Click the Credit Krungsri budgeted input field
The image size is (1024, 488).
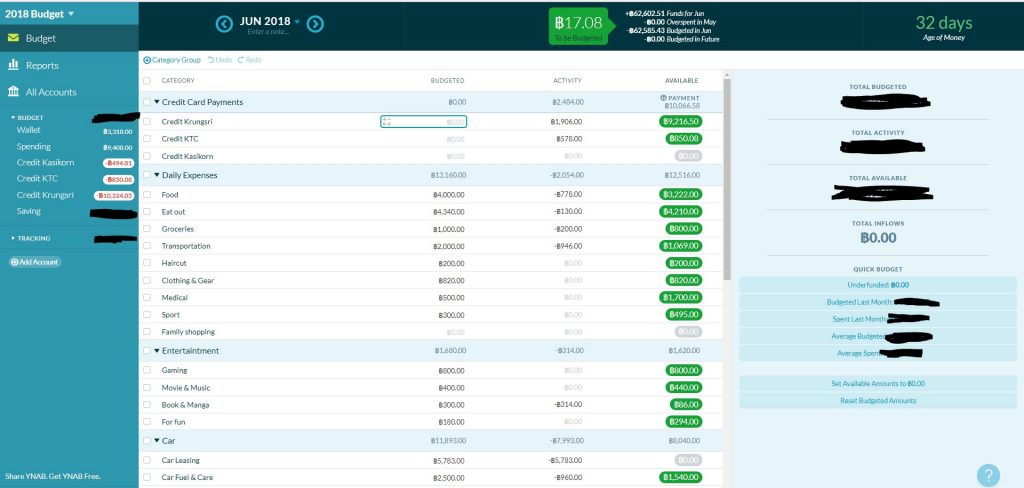[x=424, y=122]
